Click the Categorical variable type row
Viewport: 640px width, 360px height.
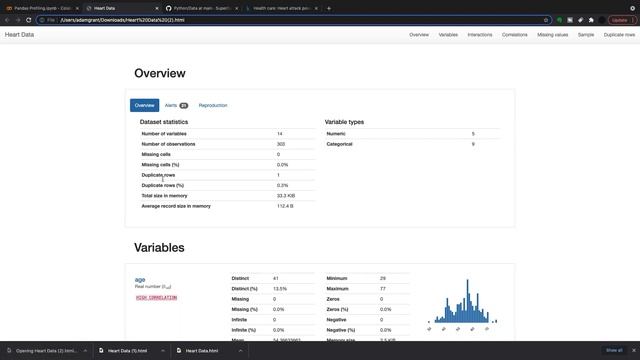click(412, 144)
